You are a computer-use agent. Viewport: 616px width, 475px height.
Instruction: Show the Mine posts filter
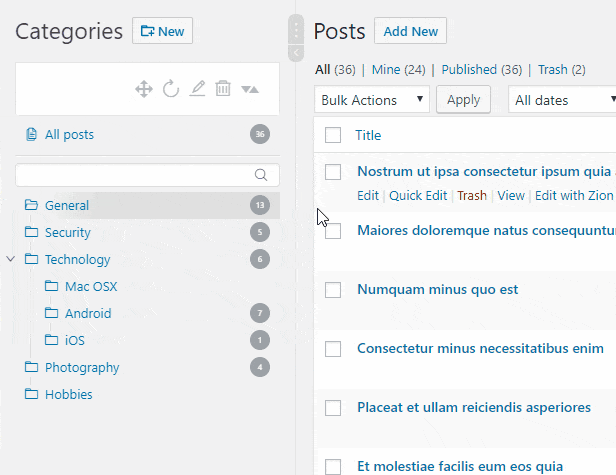tap(398, 69)
